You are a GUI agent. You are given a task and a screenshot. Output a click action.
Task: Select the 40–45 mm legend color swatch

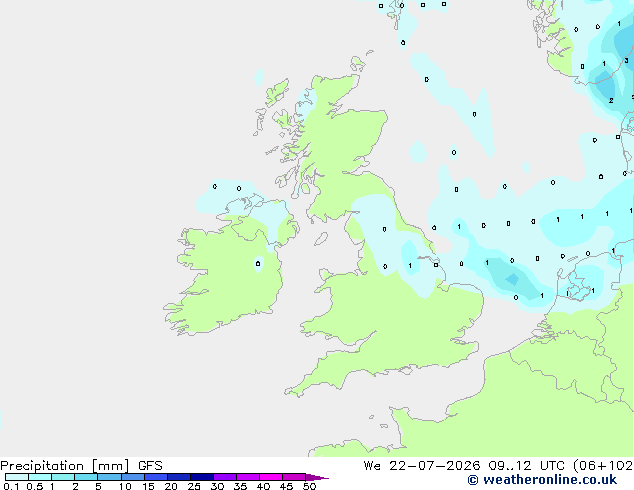[271, 477]
